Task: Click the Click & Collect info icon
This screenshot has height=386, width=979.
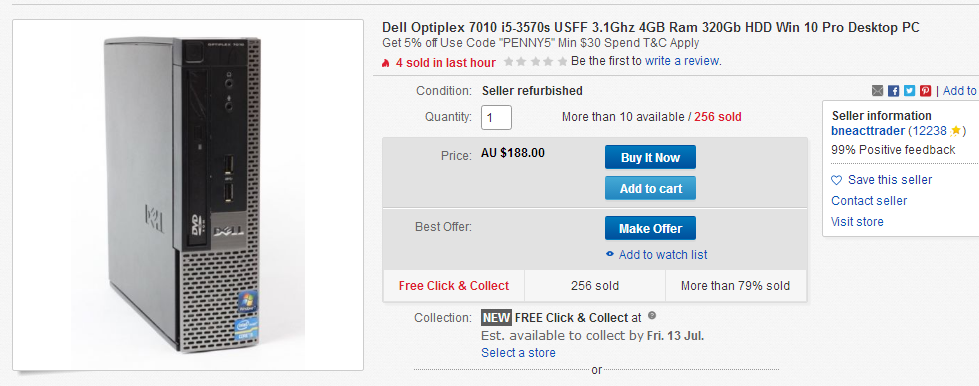Action: (652, 315)
